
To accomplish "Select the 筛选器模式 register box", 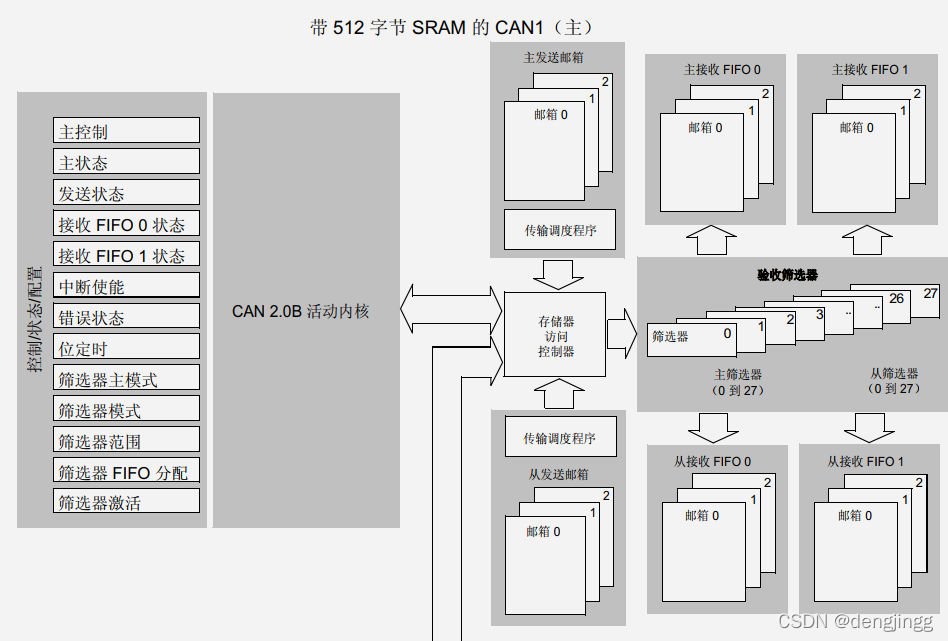I will pyautogui.click(x=126, y=409).
